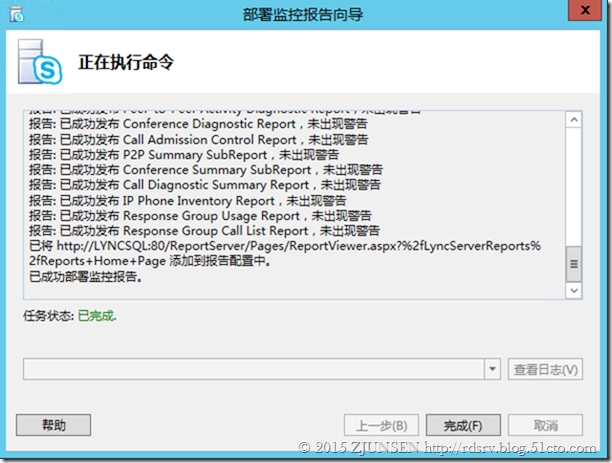The height and width of the screenshot is (463, 612).
Task: Click the 正在执行命令 heading
Action: click(126, 62)
